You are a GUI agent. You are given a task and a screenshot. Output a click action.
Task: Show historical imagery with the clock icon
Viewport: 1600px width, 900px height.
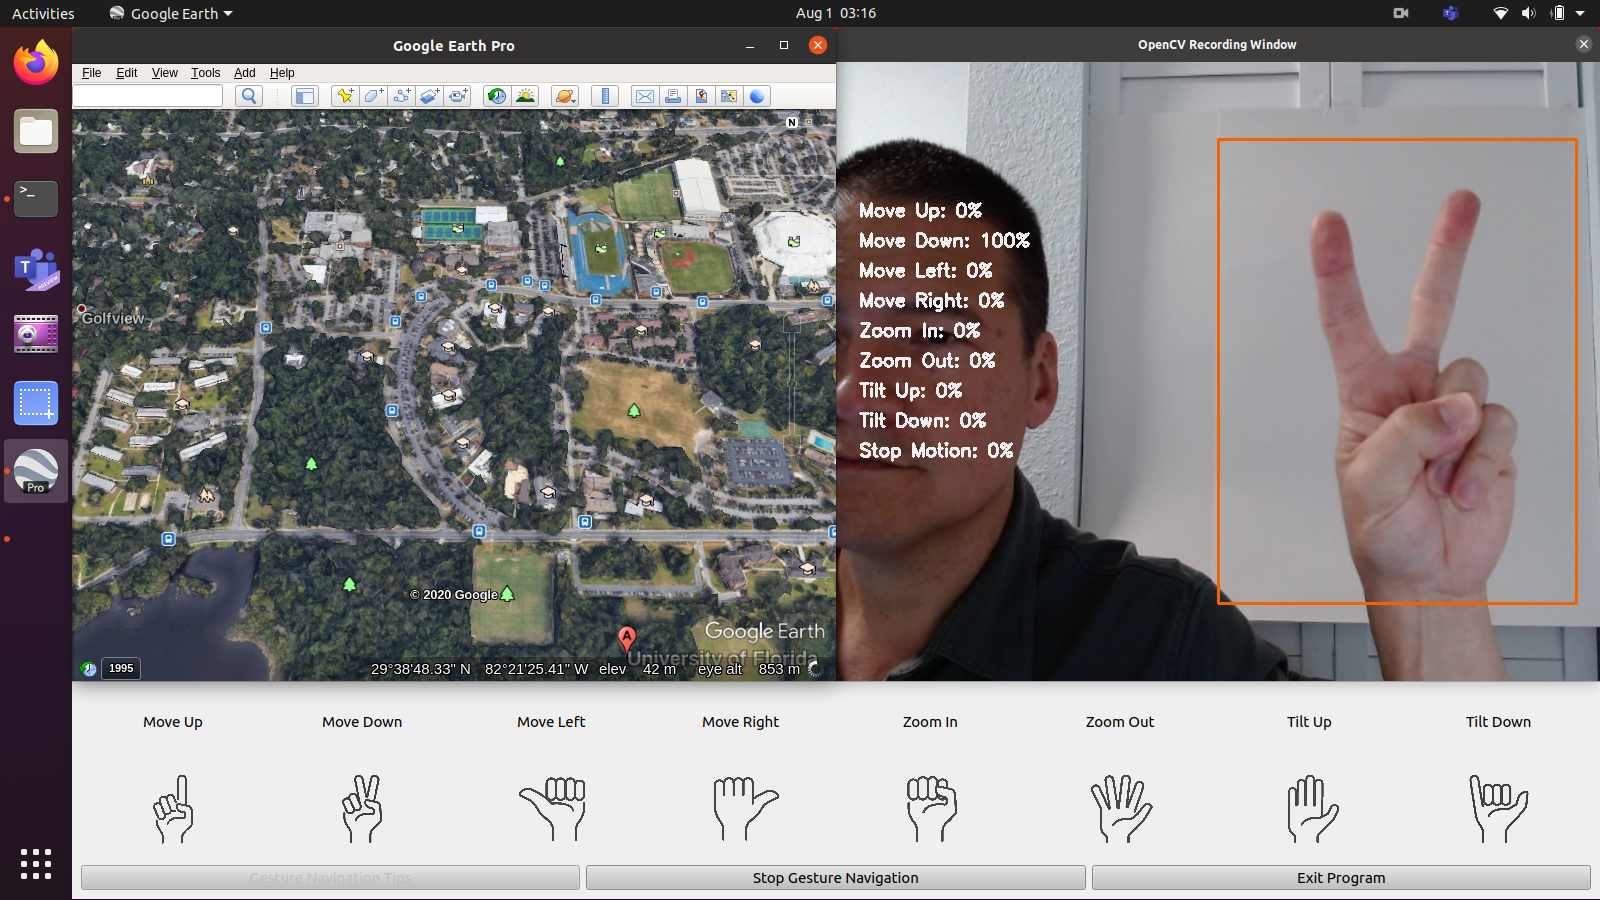(496, 96)
